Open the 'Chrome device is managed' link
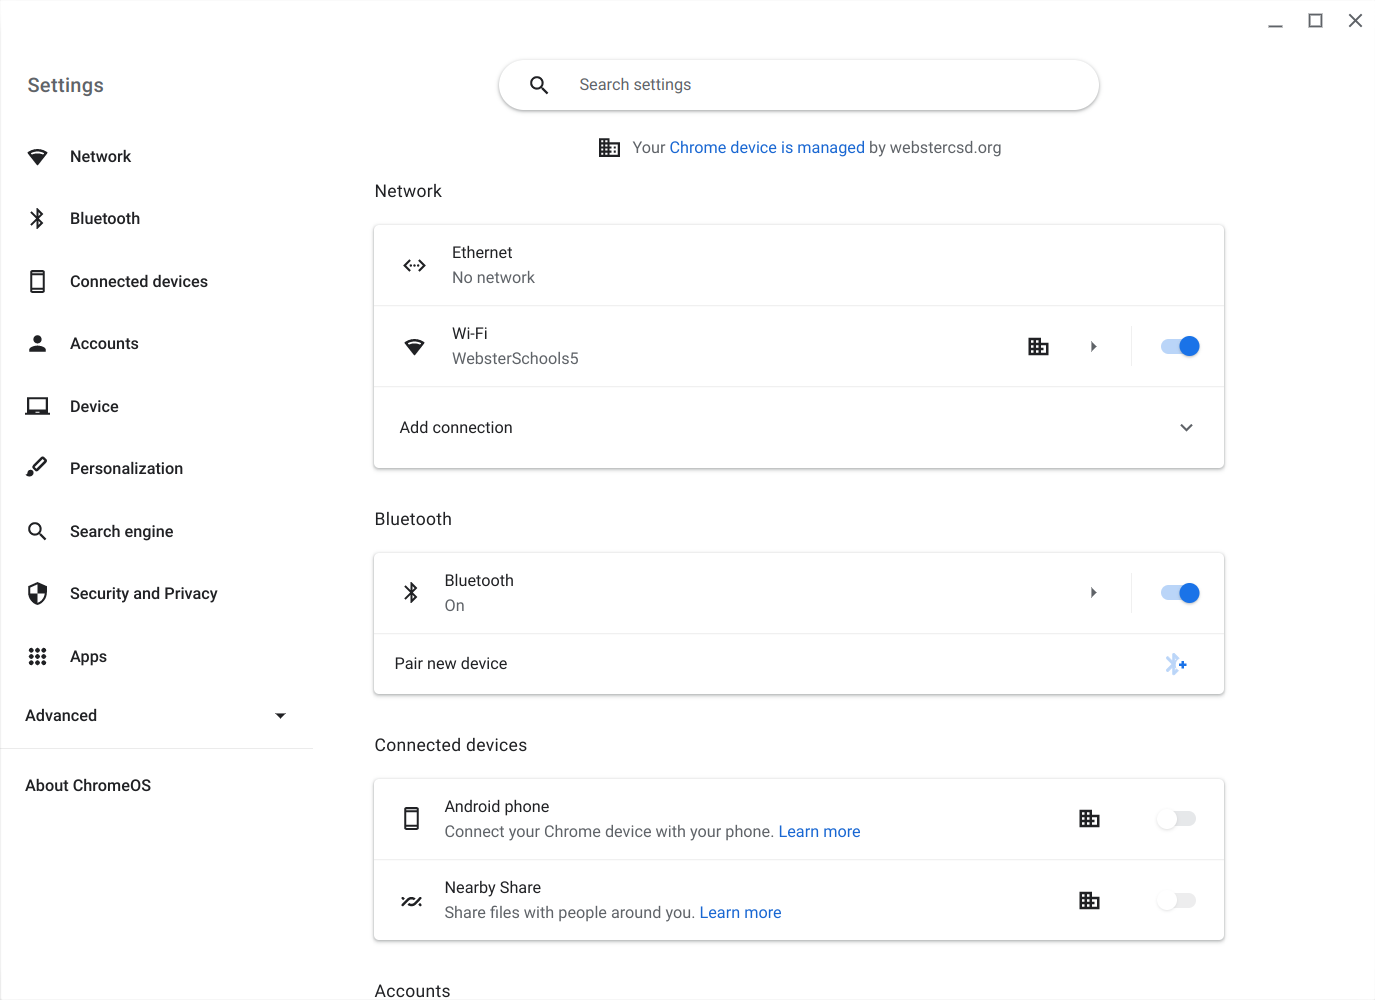This screenshot has height=1000, width=1375. coord(766,148)
